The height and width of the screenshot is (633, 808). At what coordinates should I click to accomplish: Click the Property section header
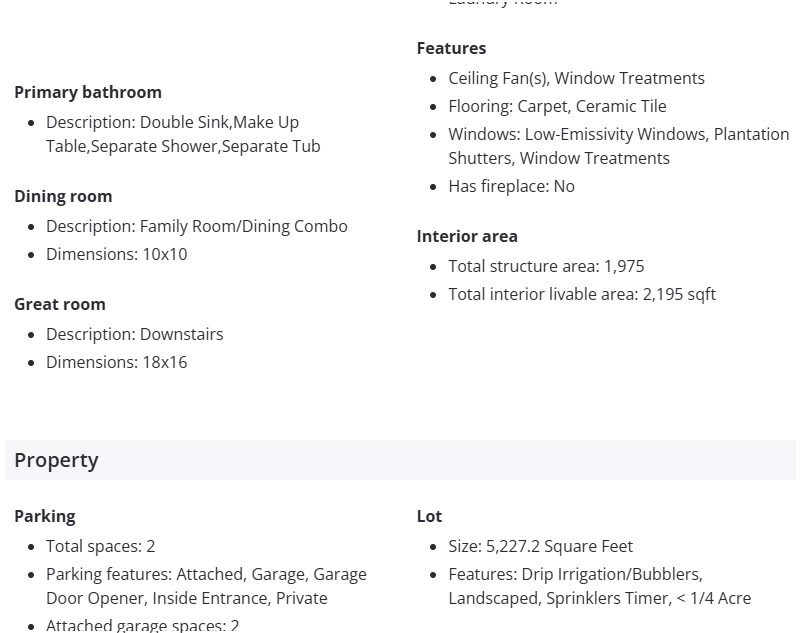tap(56, 460)
